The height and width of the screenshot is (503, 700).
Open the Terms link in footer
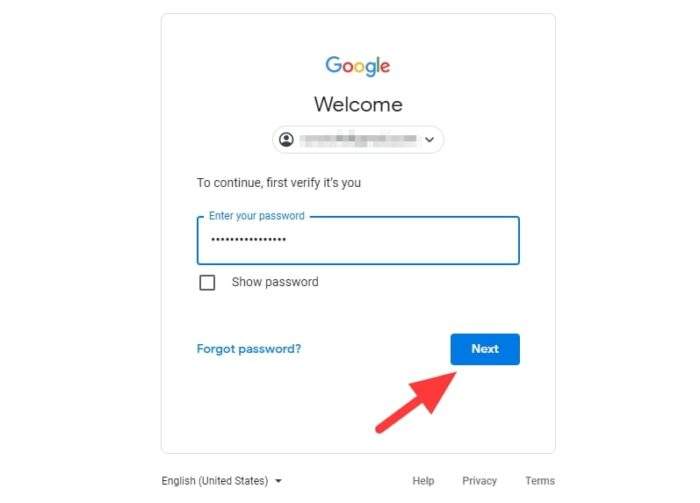[540, 481]
